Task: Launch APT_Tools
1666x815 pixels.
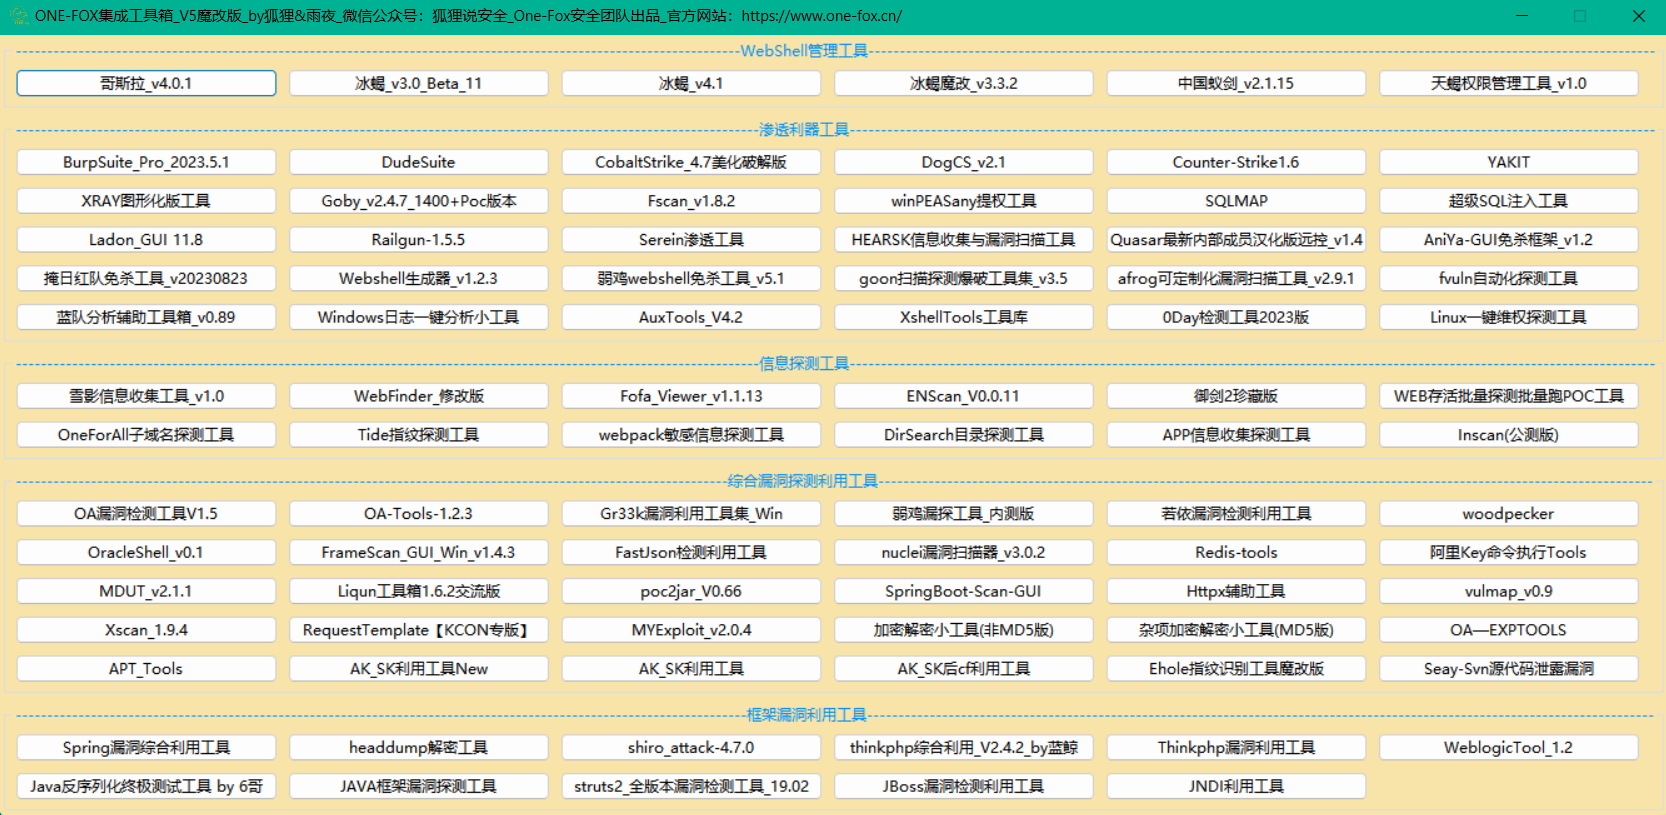Action: tap(146, 669)
